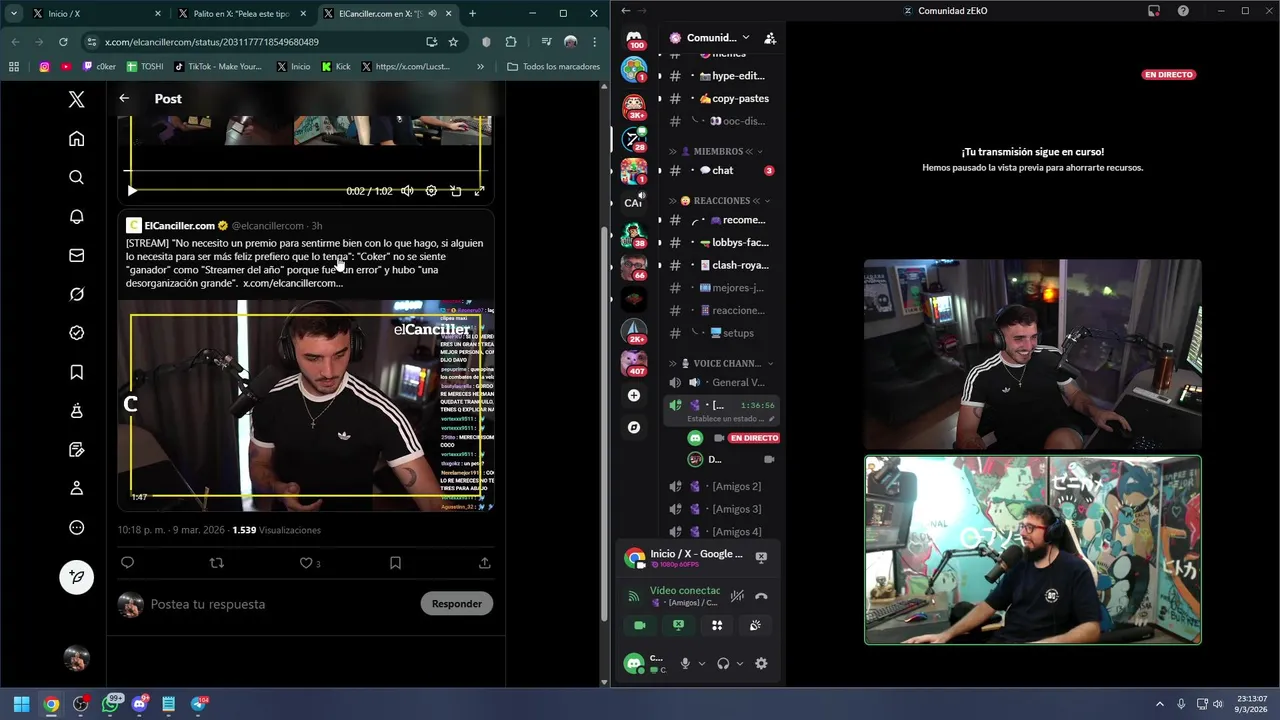Stop streaming the Inicio / X screen share
1280x720 pixels.
click(761, 557)
